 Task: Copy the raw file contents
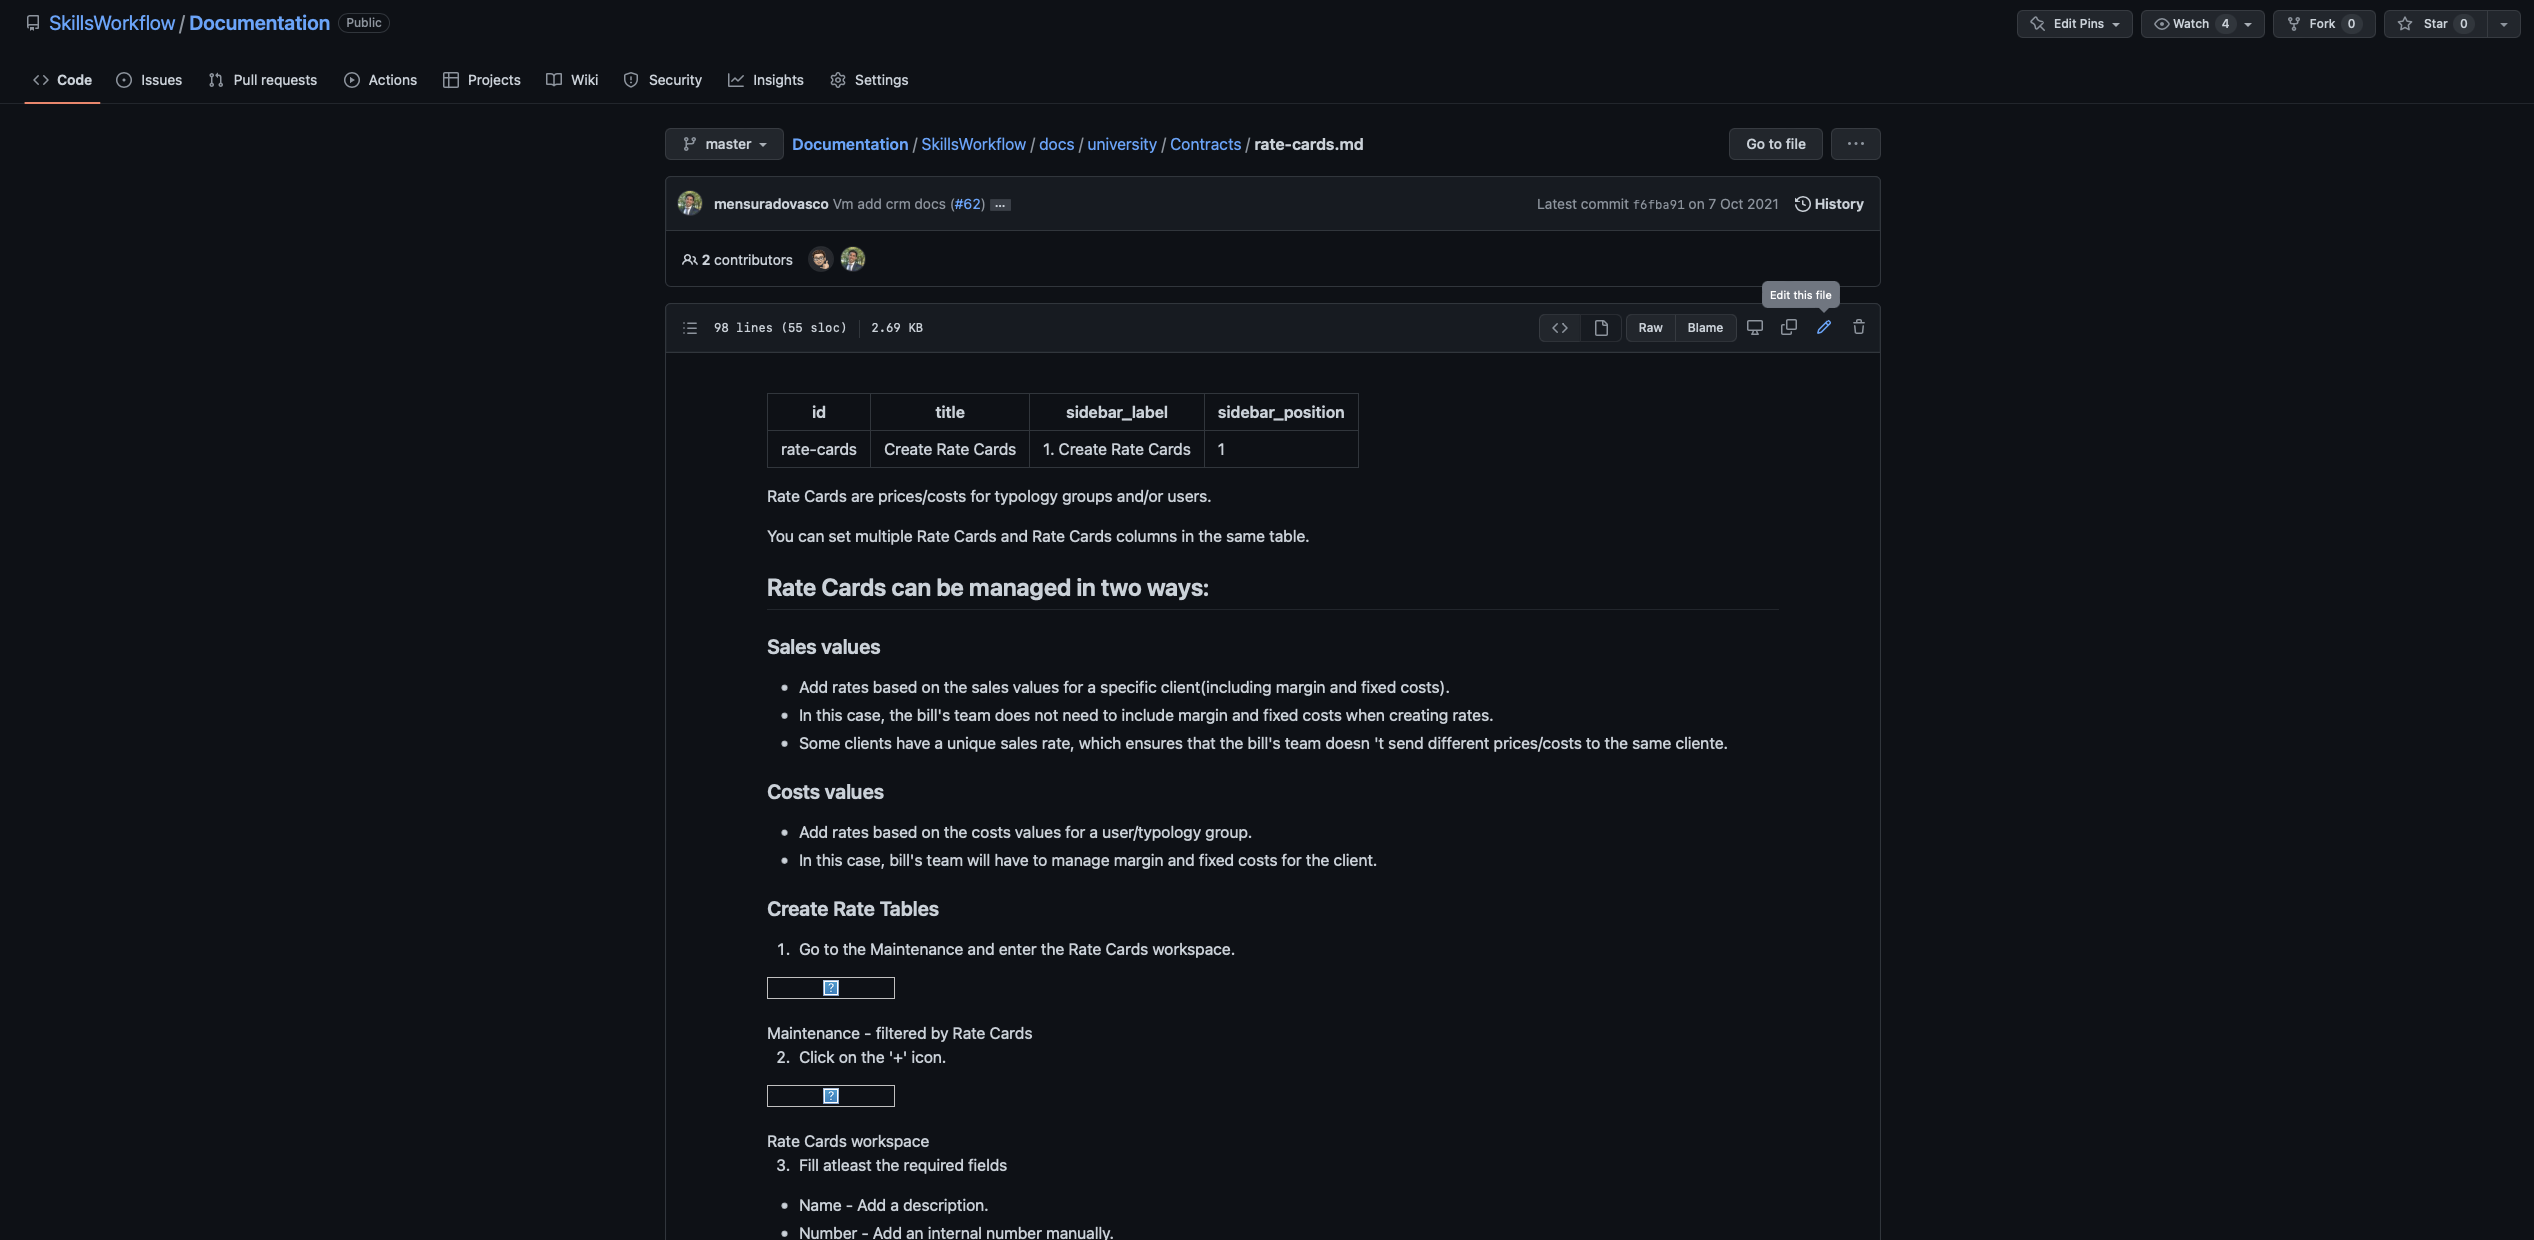(1789, 327)
